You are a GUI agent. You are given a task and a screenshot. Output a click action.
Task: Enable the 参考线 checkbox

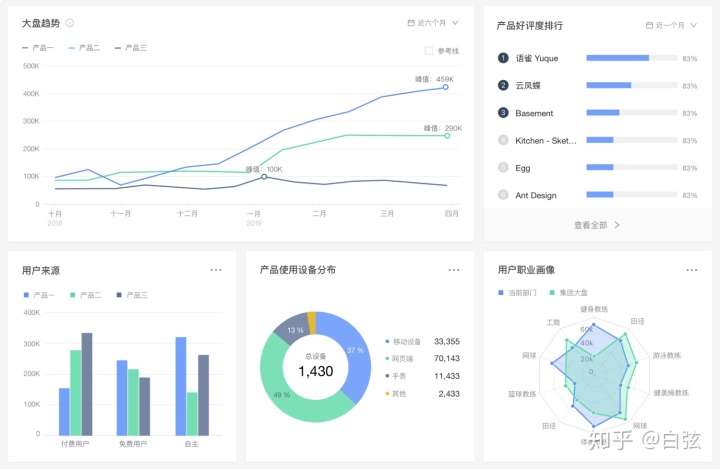429,51
